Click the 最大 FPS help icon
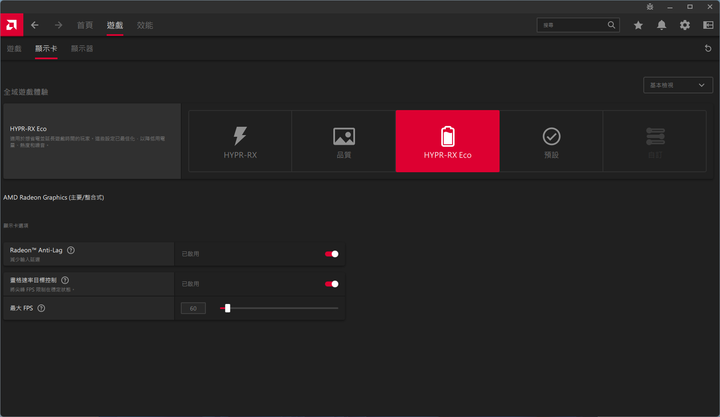Screen dimensions: 720x417 point(41,308)
